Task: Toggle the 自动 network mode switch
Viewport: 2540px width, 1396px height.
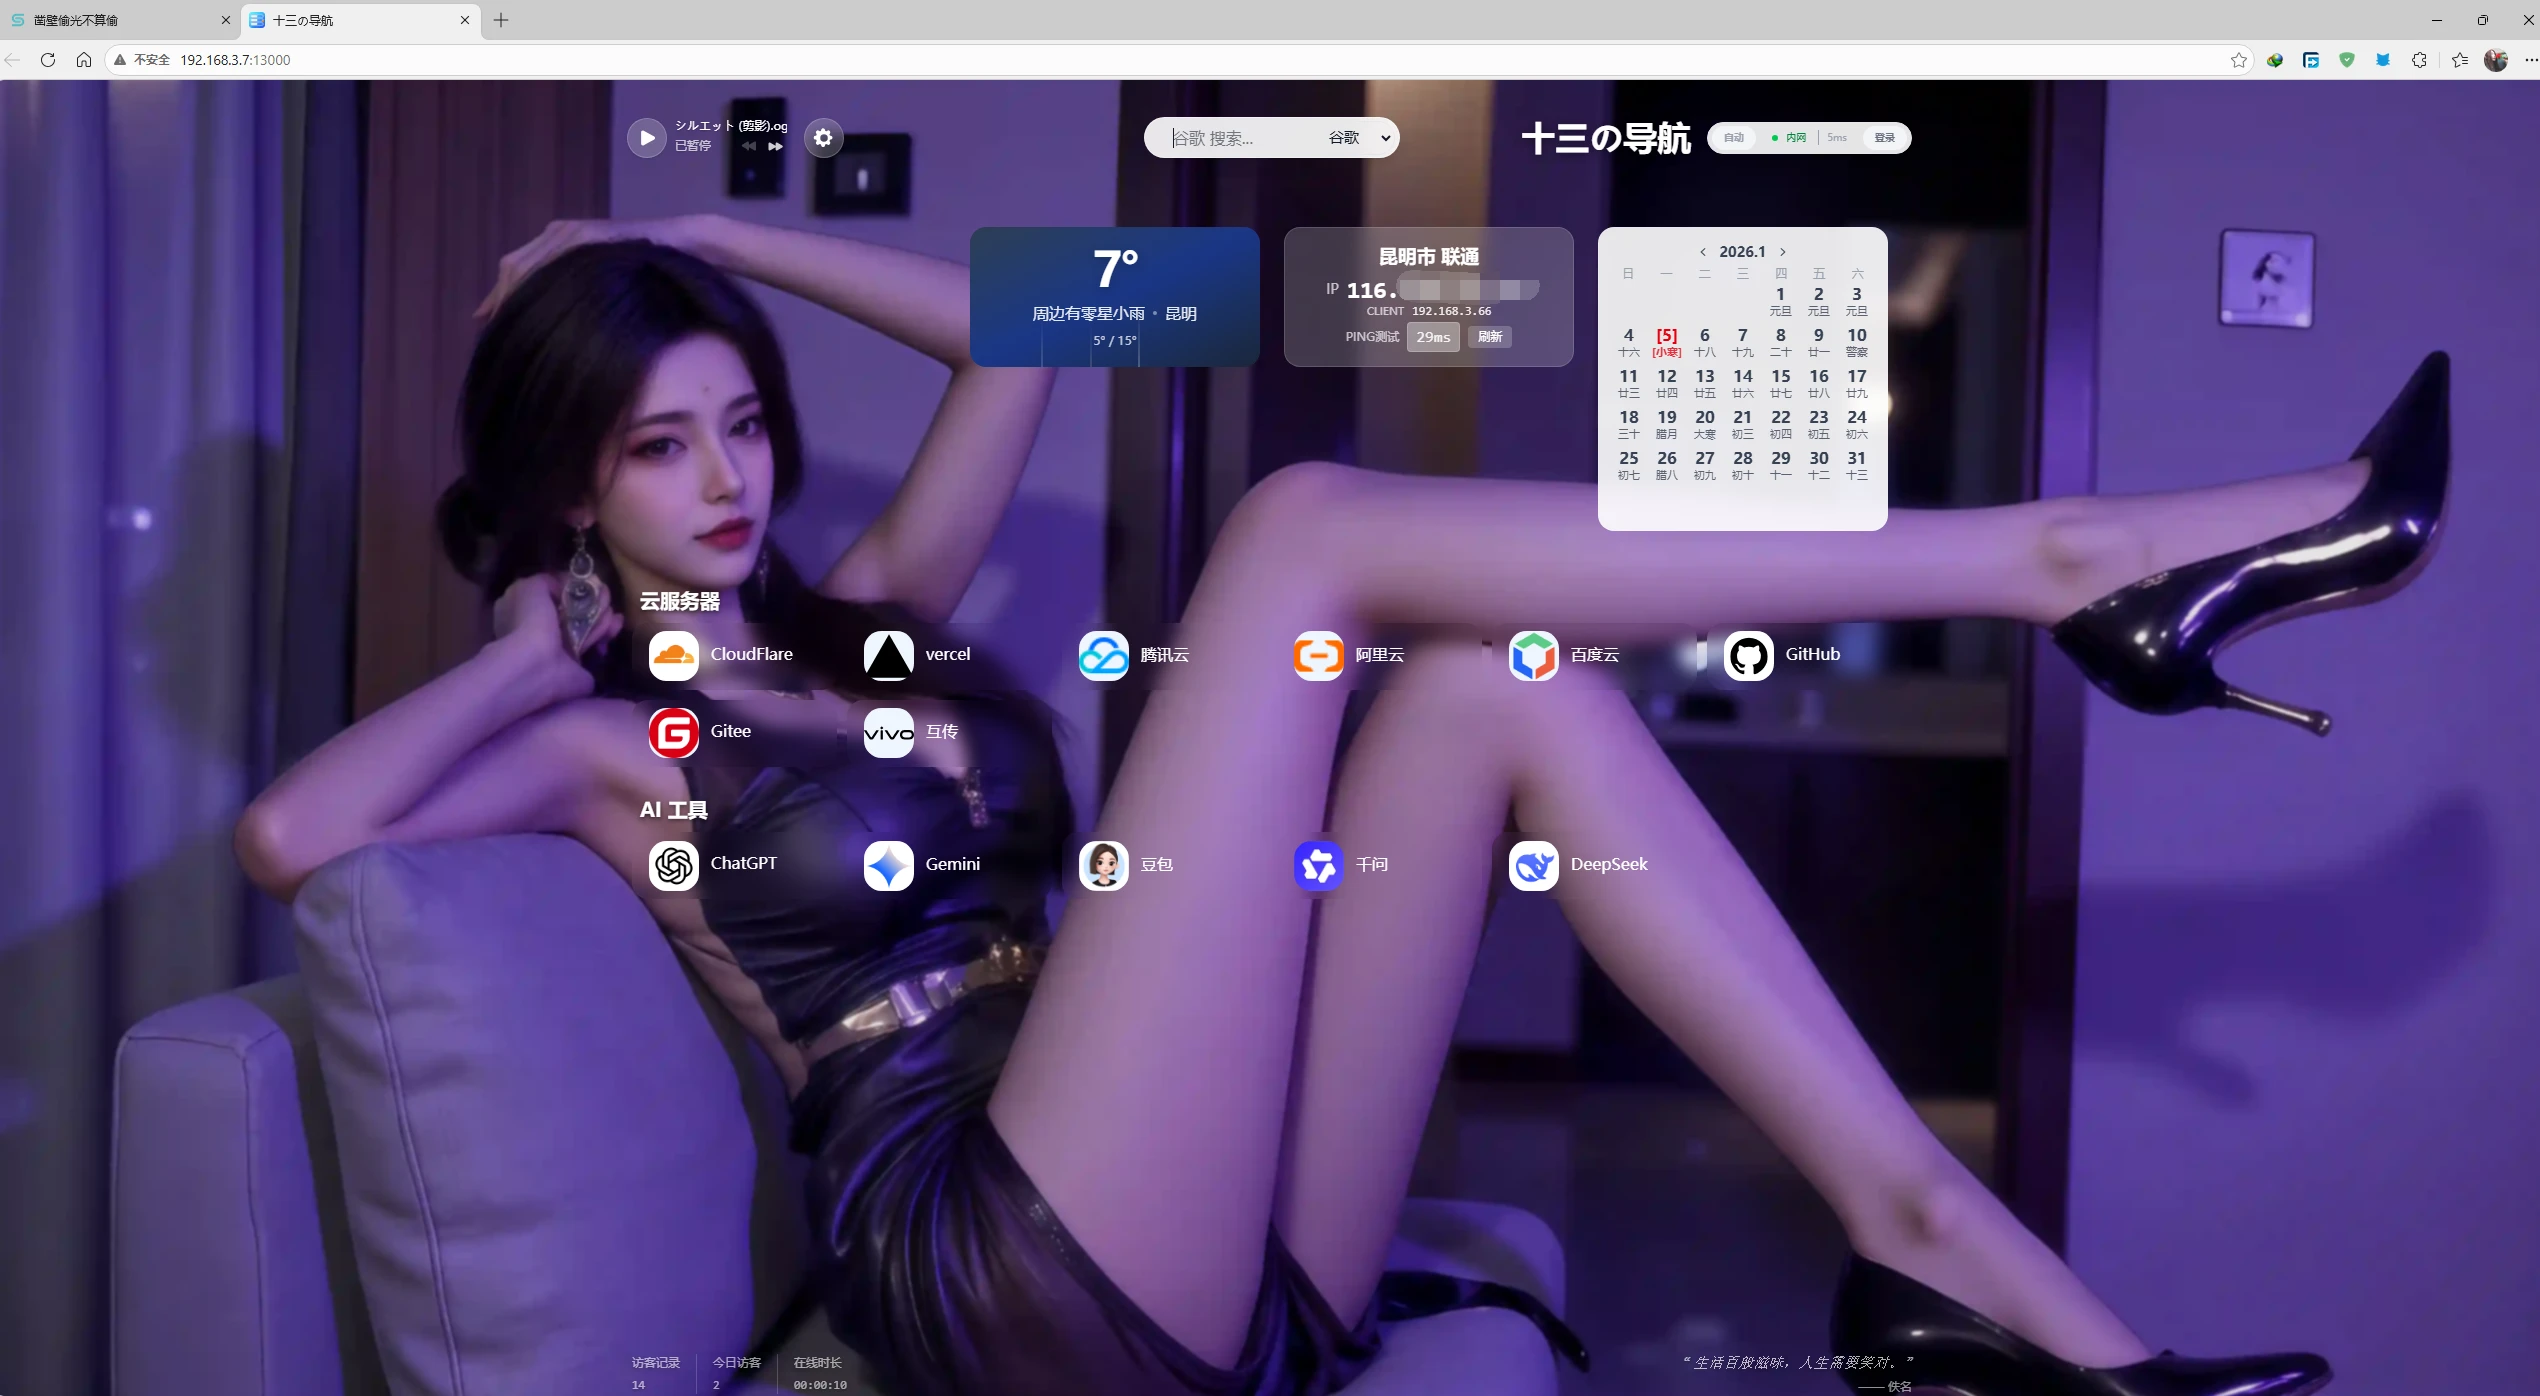Action: pyautogui.click(x=1734, y=138)
